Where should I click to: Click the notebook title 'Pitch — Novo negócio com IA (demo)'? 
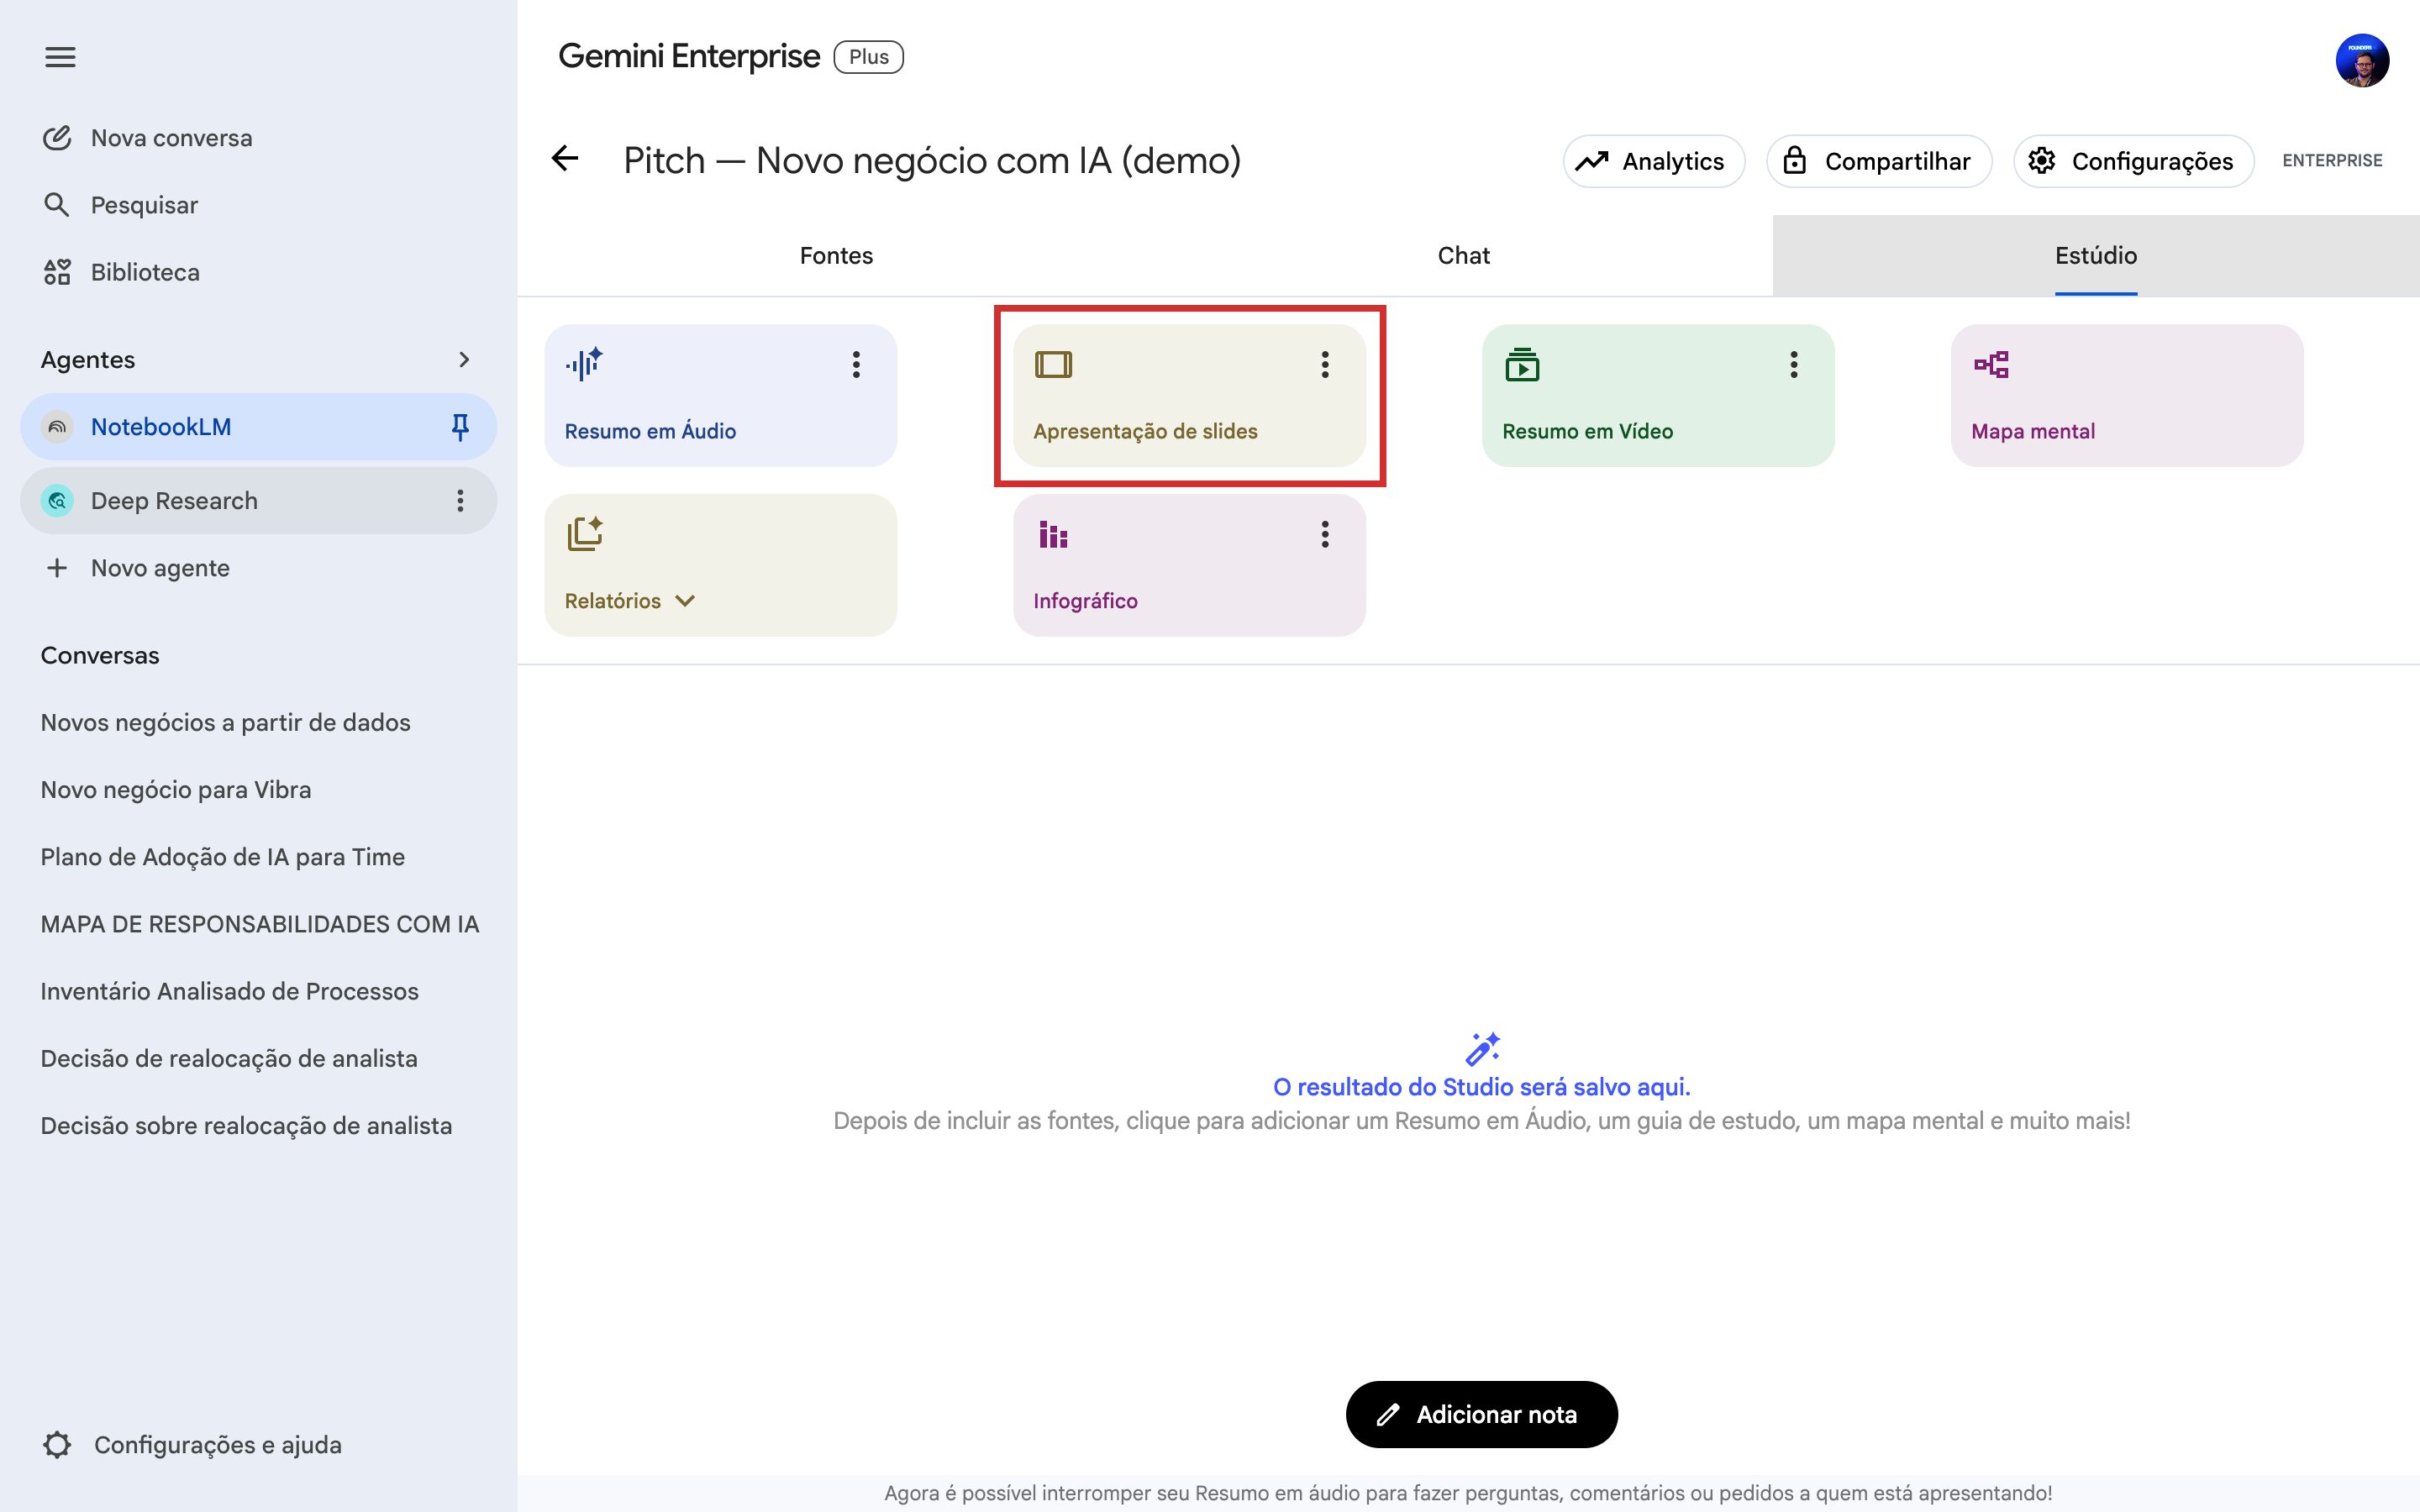[x=932, y=160]
